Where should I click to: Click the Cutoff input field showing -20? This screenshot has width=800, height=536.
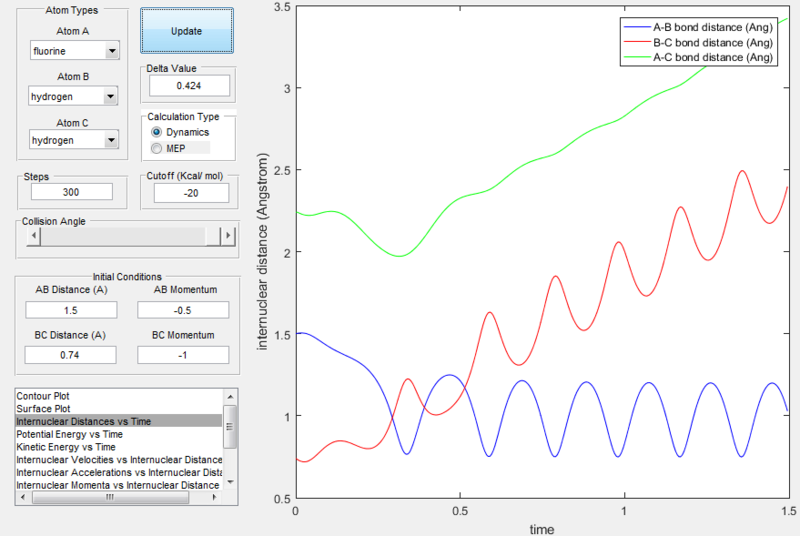[x=191, y=193]
